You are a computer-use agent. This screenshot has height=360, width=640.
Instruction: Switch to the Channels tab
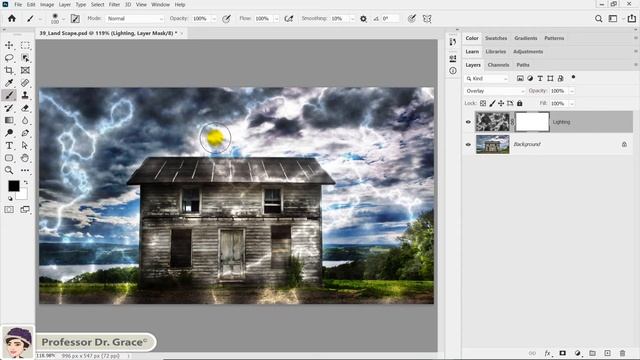tap(498, 65)
